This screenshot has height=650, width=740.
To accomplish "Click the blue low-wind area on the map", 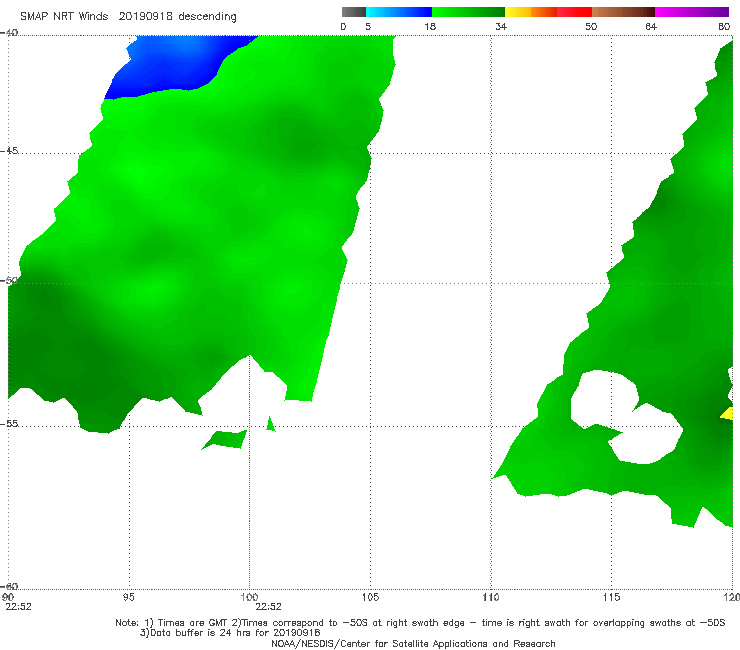I will pyautogui.click(x=175, y=64).
